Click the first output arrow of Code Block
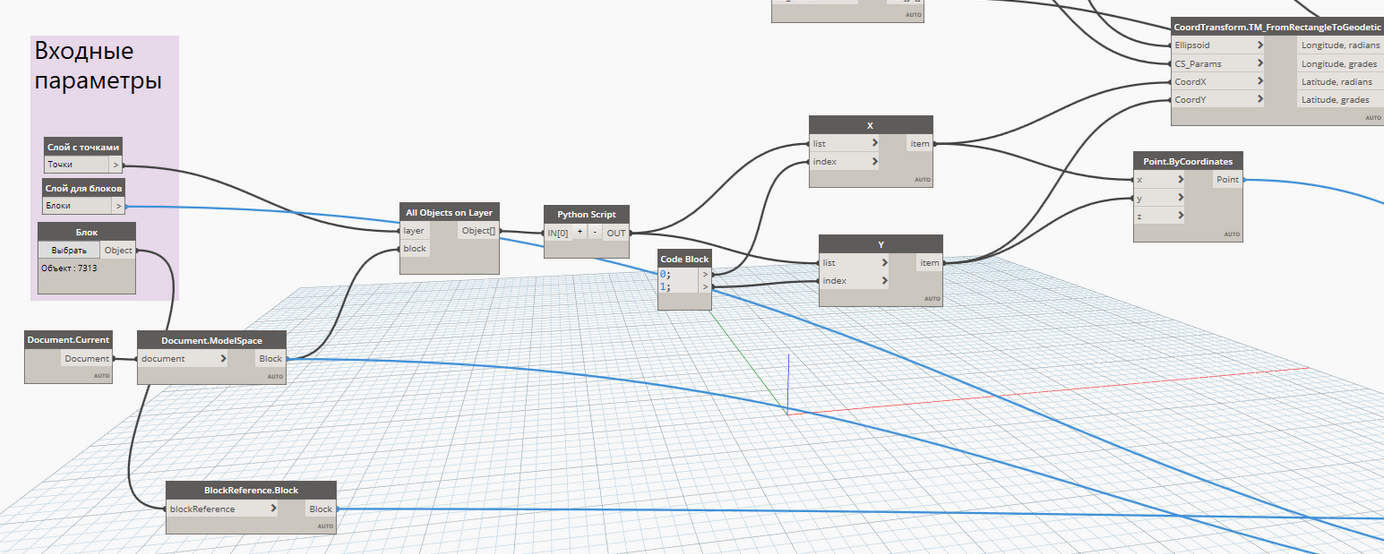 point(705,273)
